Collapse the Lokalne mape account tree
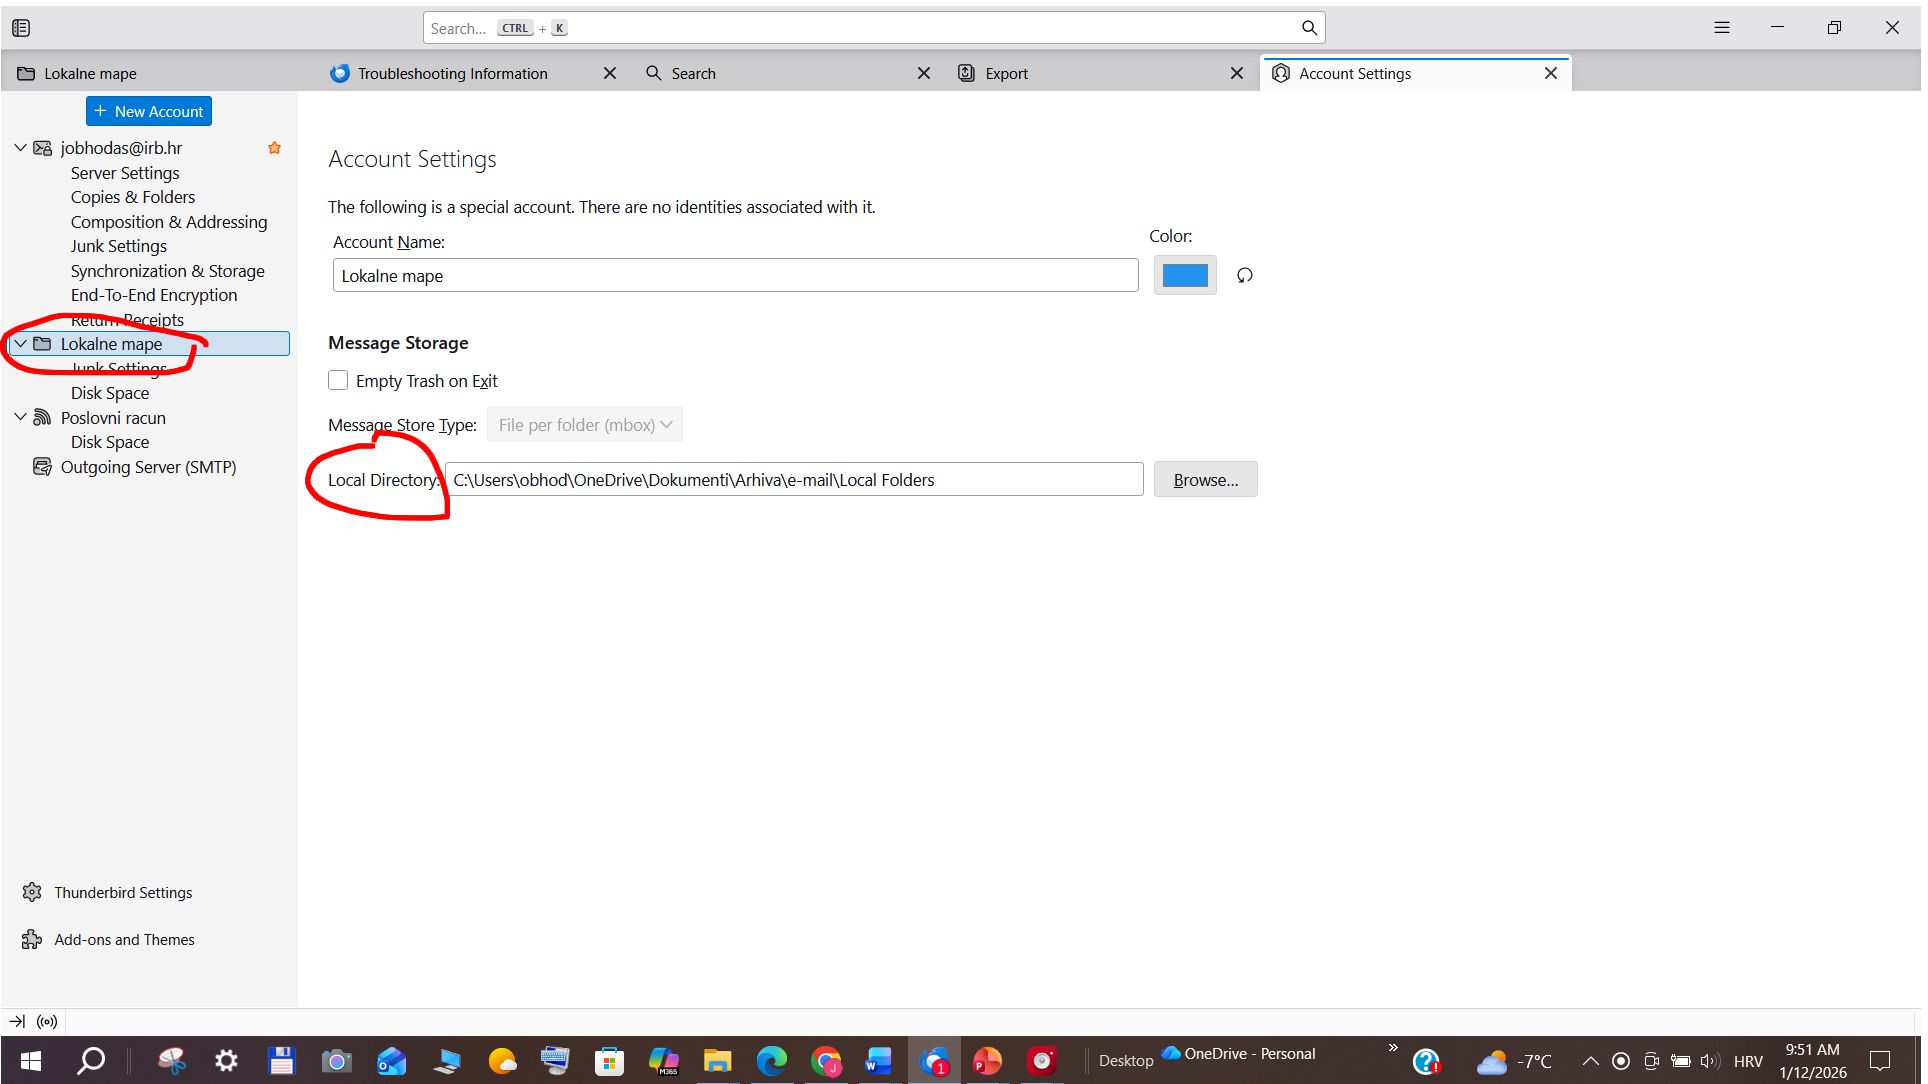Screen dimensions: 1928x1084 click(x=20, y=344)
